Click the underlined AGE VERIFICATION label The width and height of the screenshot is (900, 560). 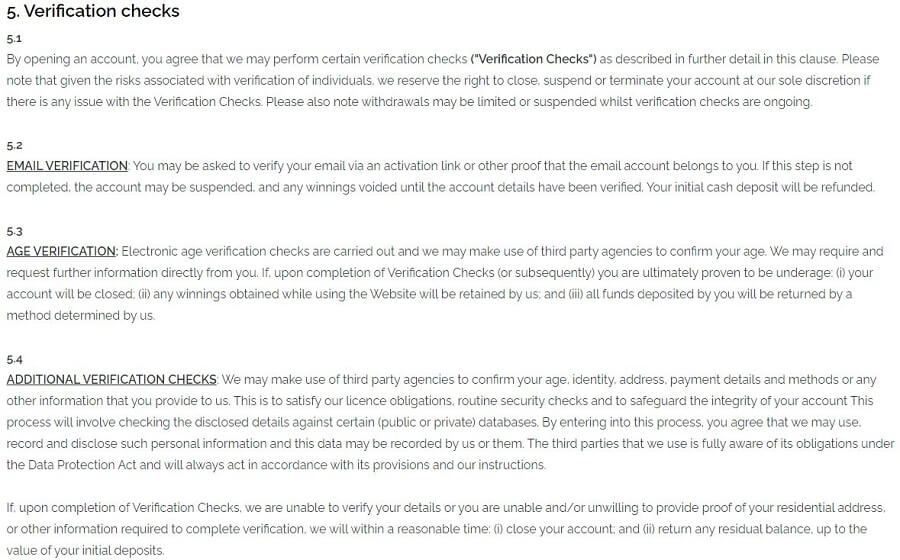coord(62,251)
